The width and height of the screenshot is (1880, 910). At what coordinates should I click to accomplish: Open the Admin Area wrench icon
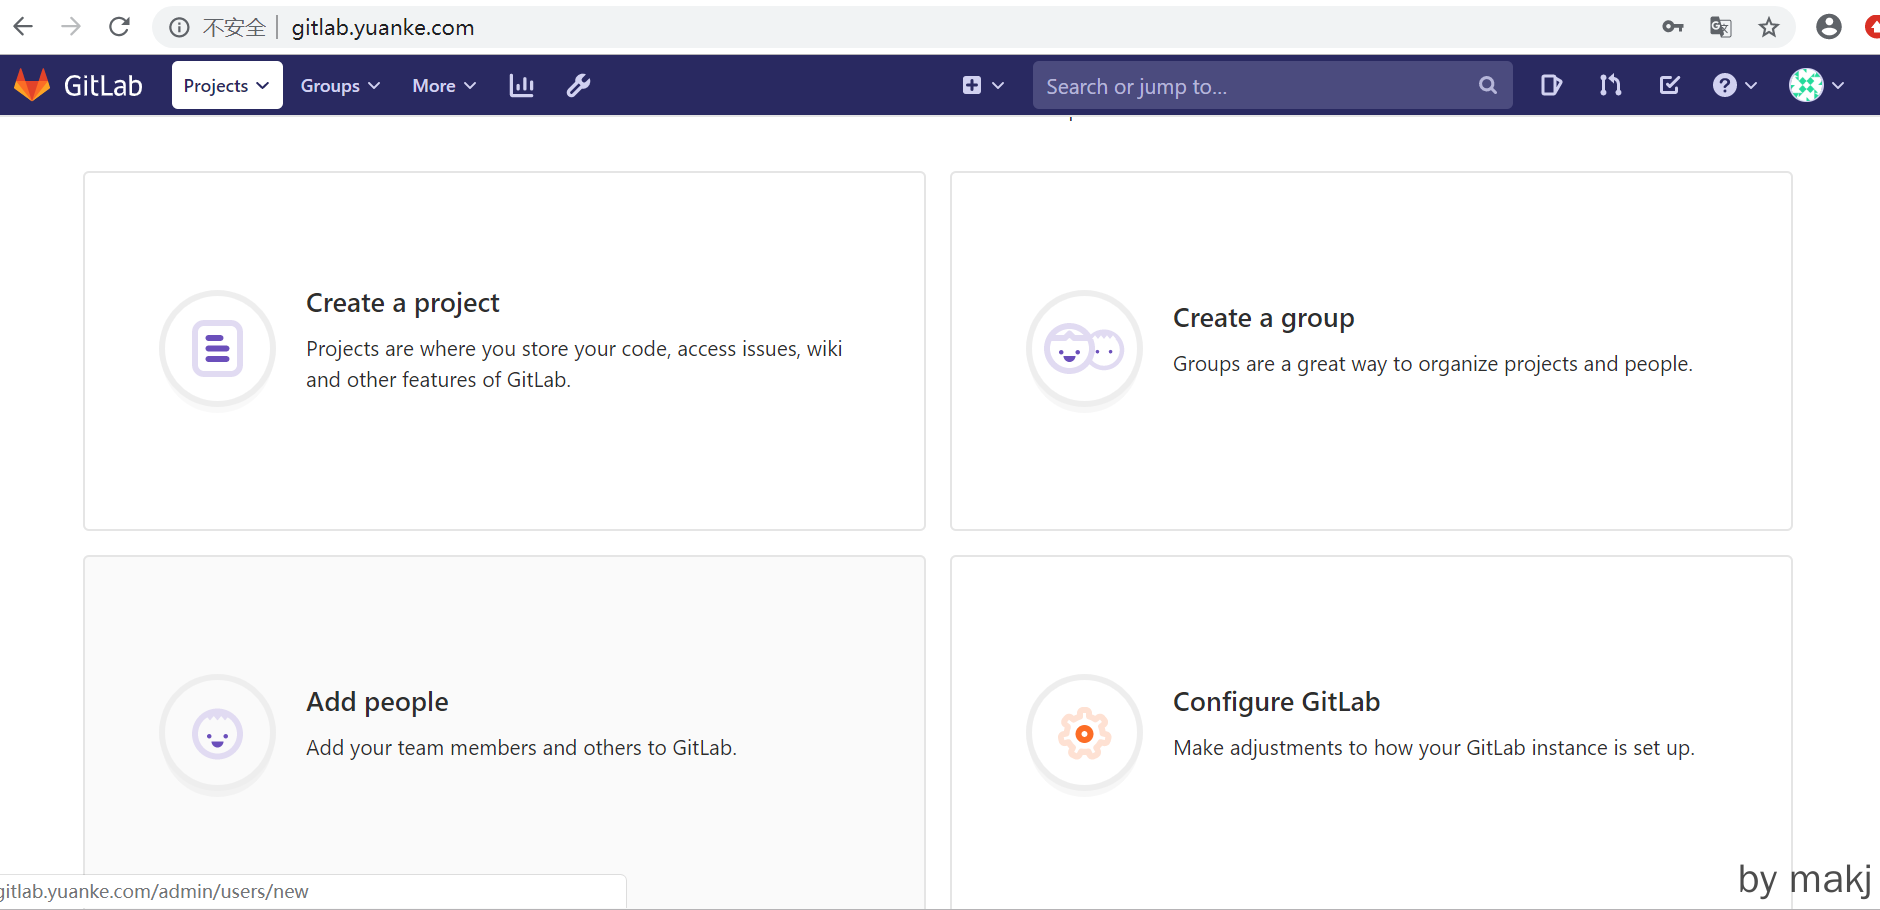pos(578,86)
